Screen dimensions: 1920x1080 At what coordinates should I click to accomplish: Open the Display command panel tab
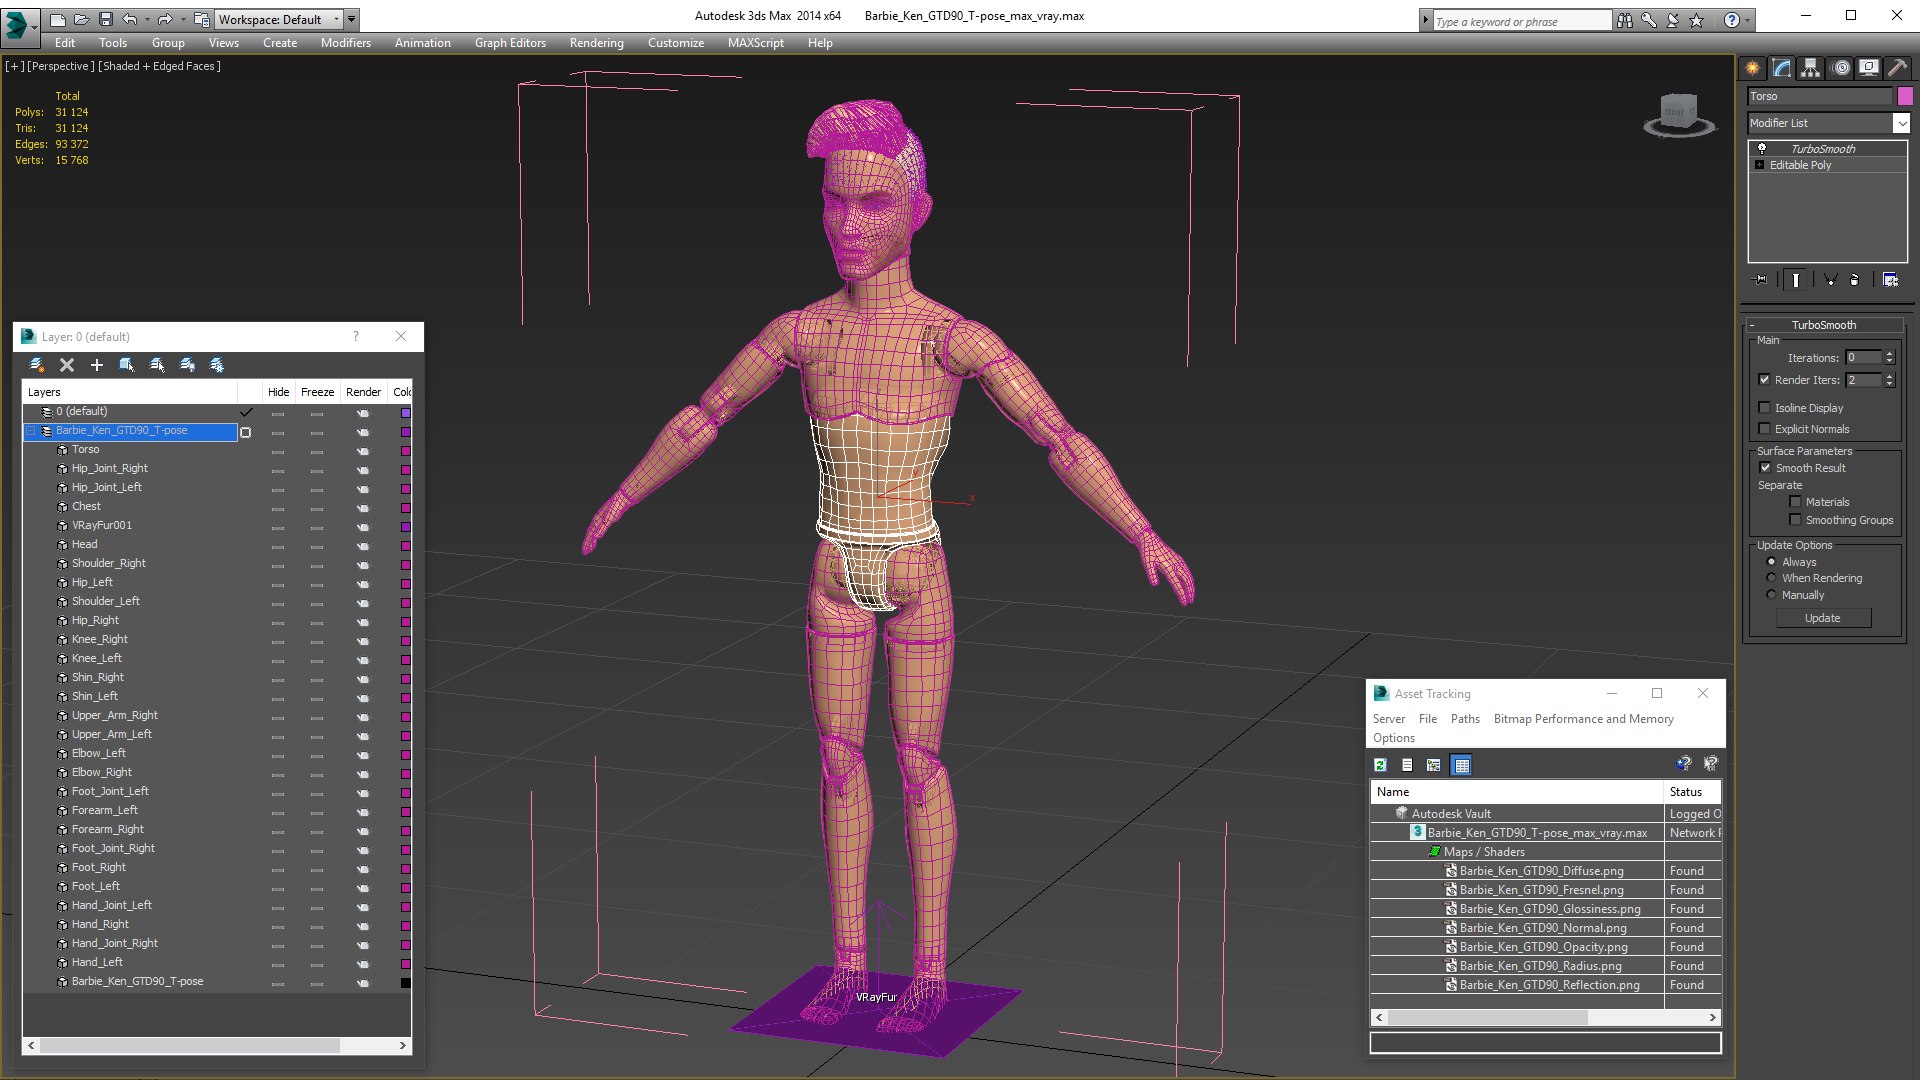1868,68
